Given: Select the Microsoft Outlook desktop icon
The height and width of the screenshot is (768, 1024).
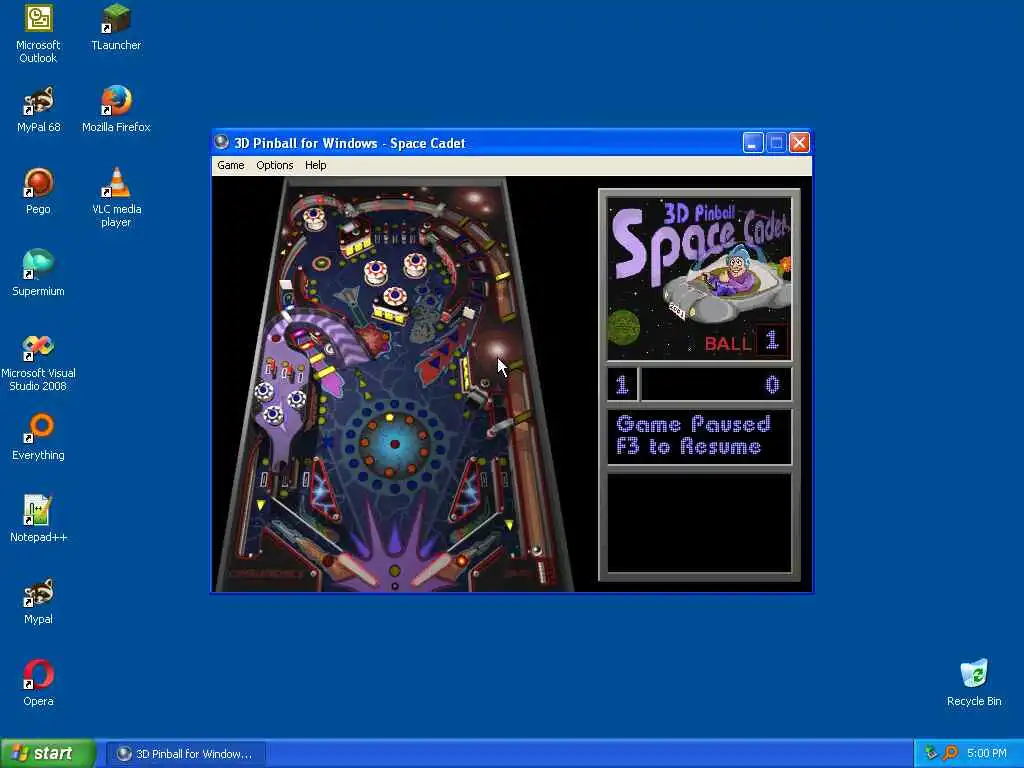Looking at the screenshot, I should point(38,34).
